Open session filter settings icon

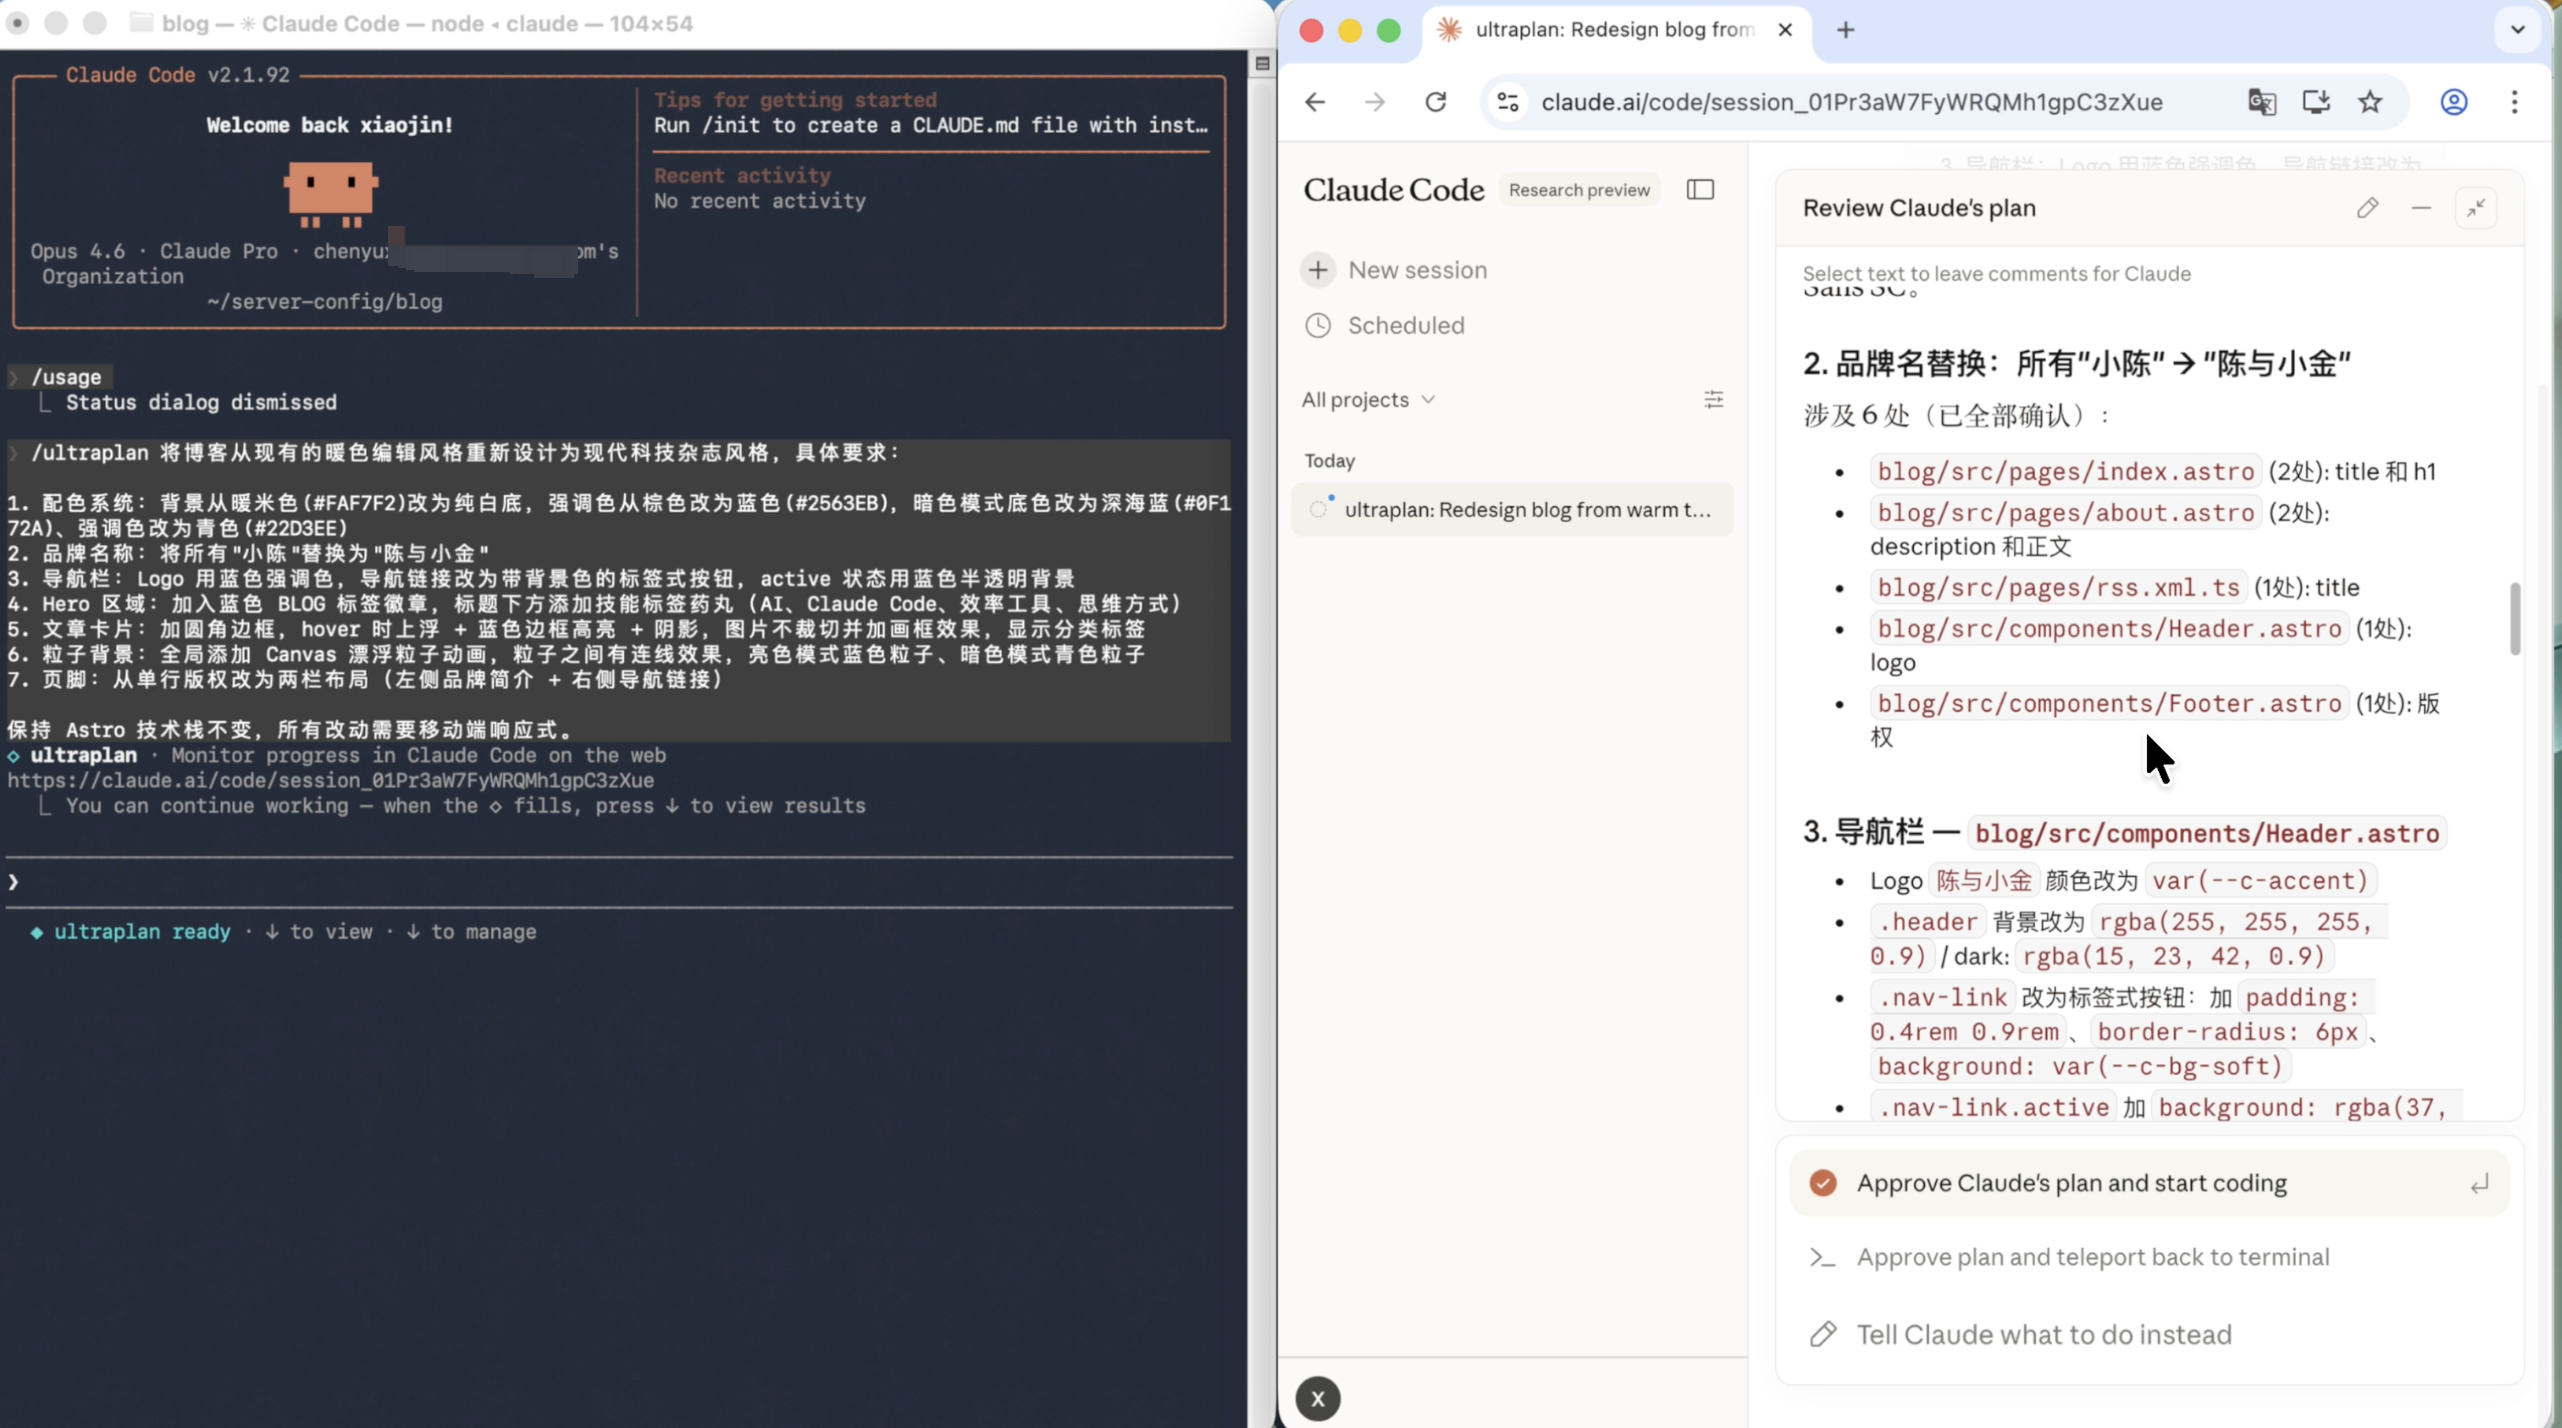point(1713,400)
